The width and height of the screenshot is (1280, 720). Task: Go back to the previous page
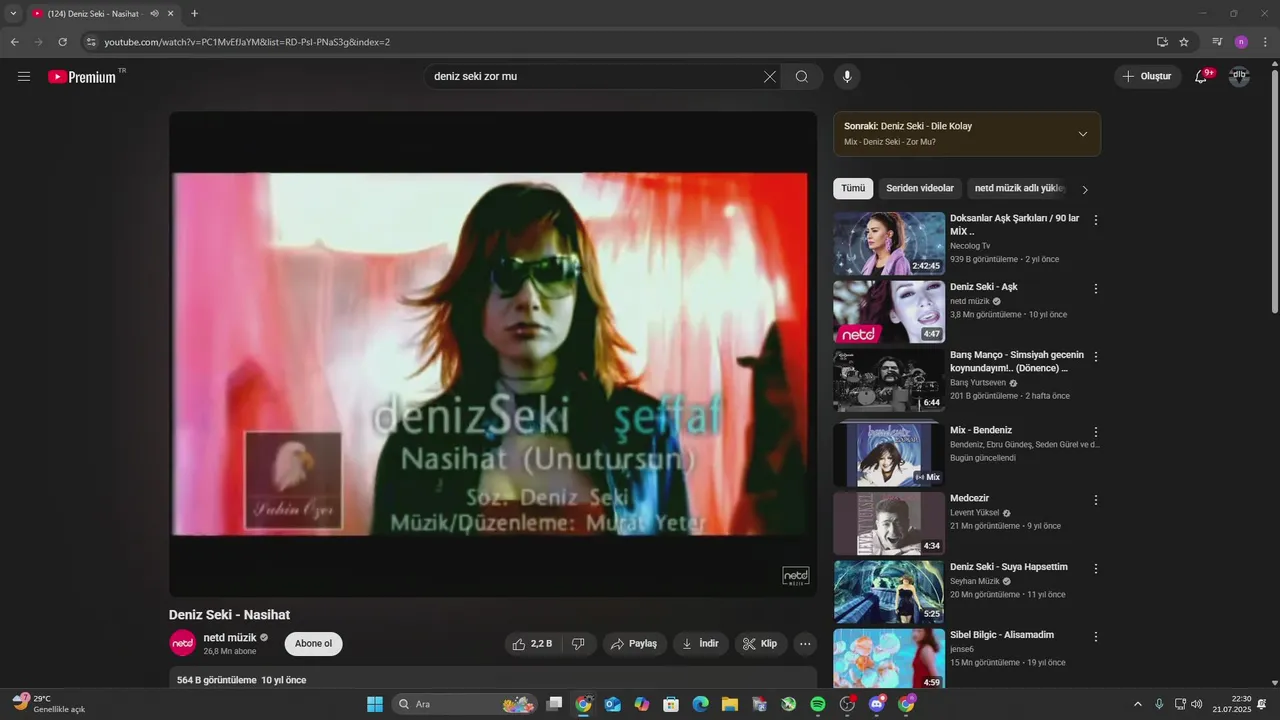point(15,42)
